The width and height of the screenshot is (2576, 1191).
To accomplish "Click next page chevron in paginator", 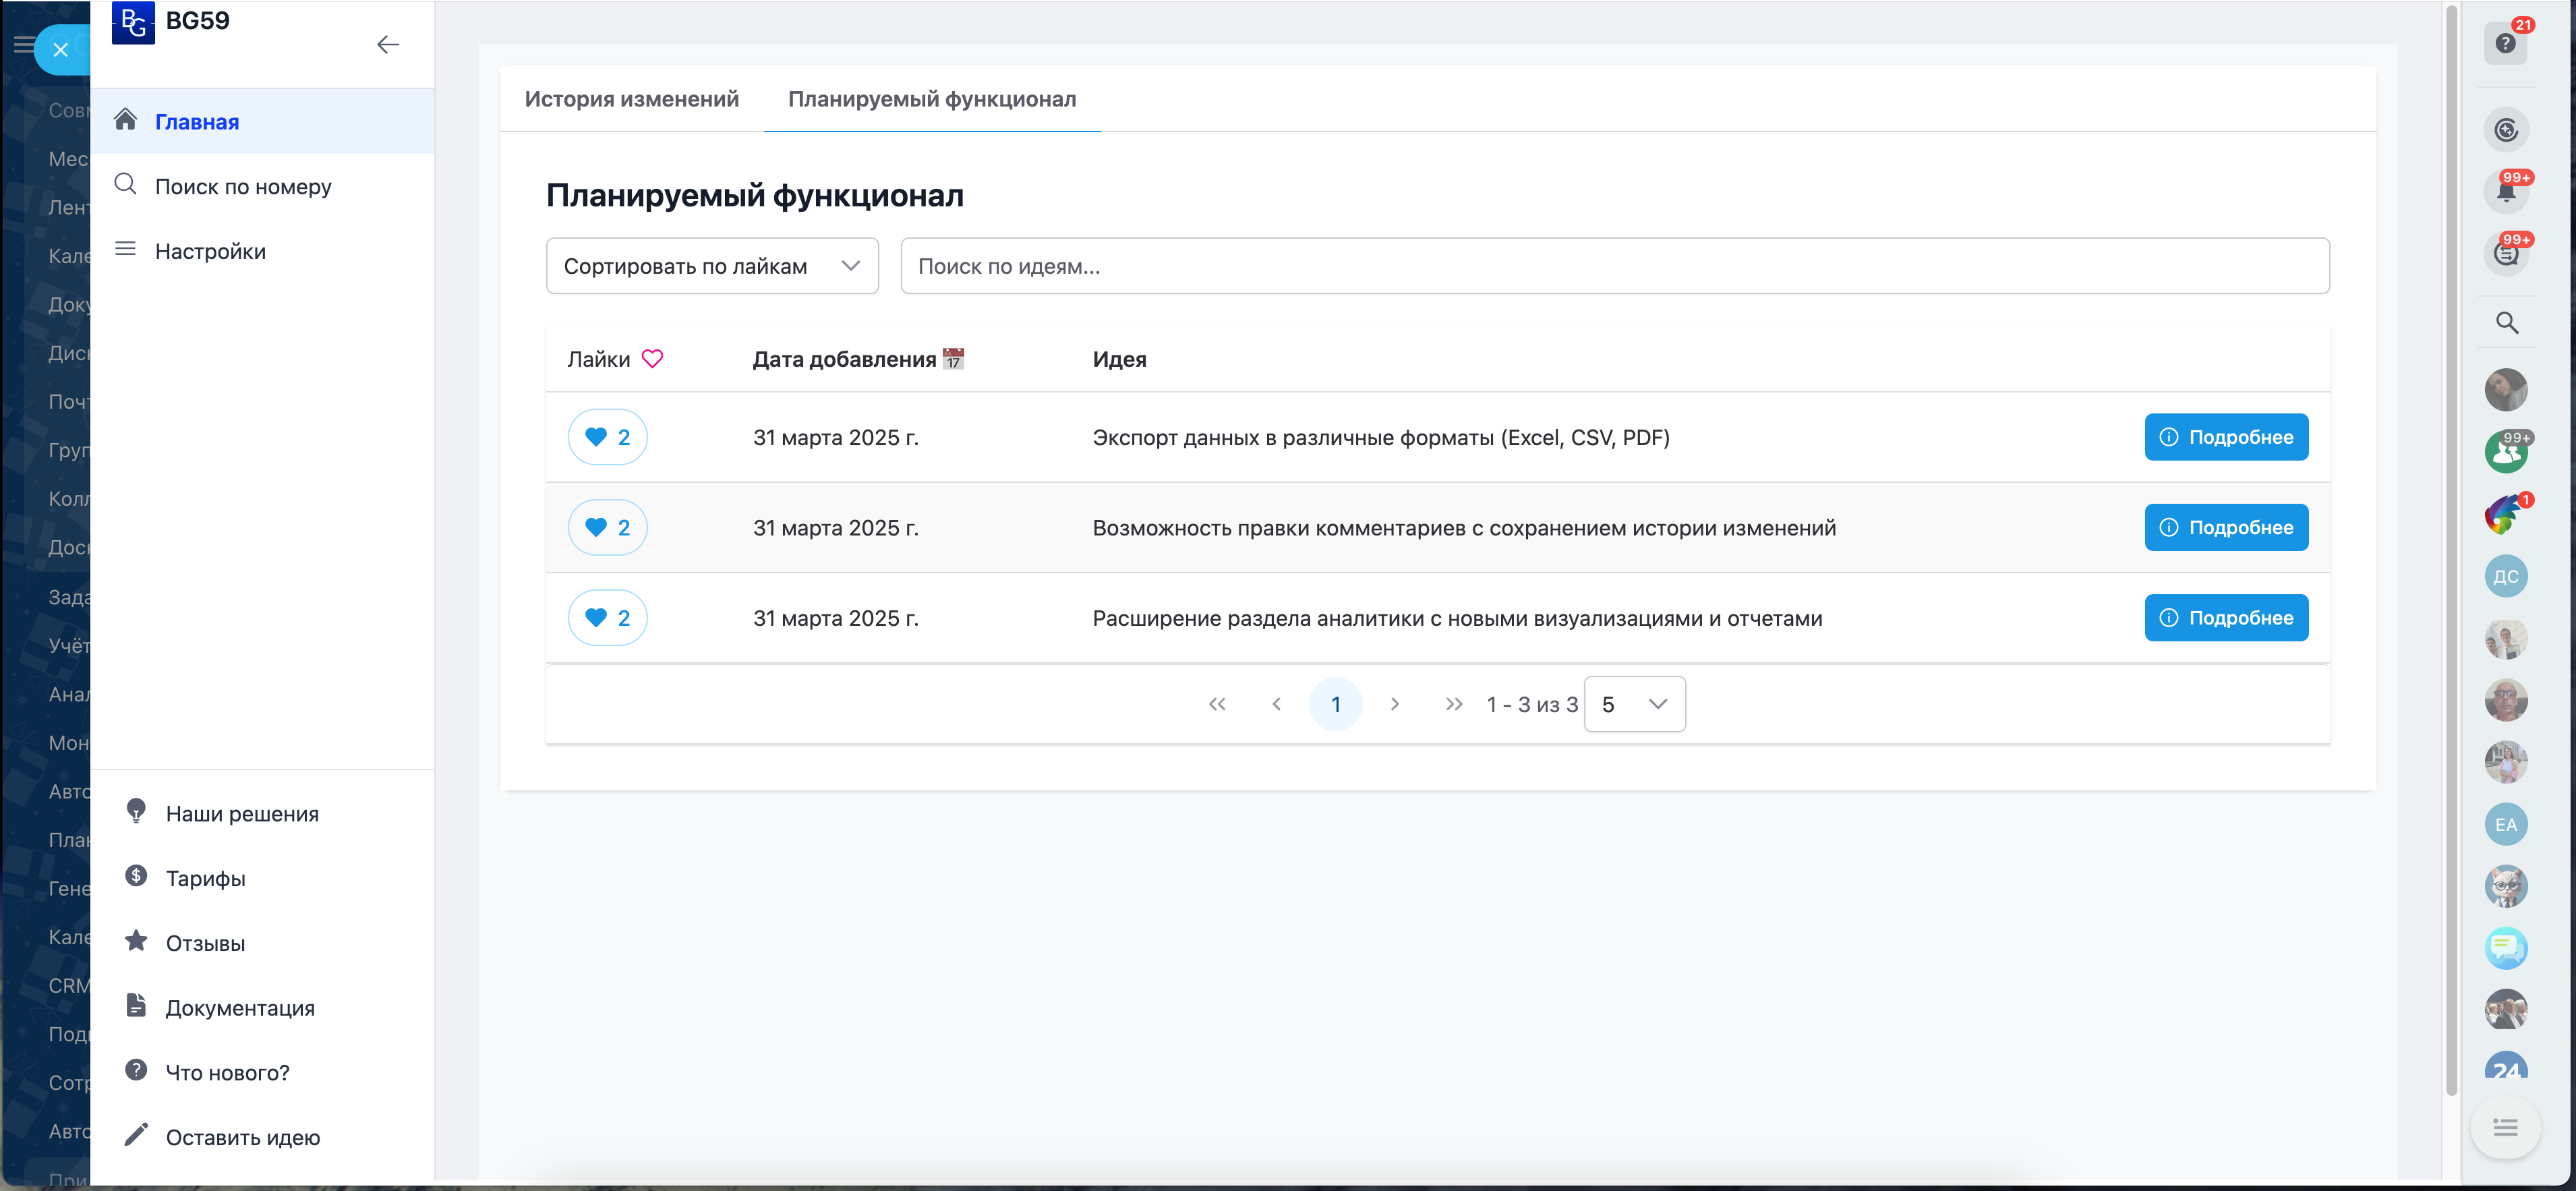I will tap(1395, 704).
